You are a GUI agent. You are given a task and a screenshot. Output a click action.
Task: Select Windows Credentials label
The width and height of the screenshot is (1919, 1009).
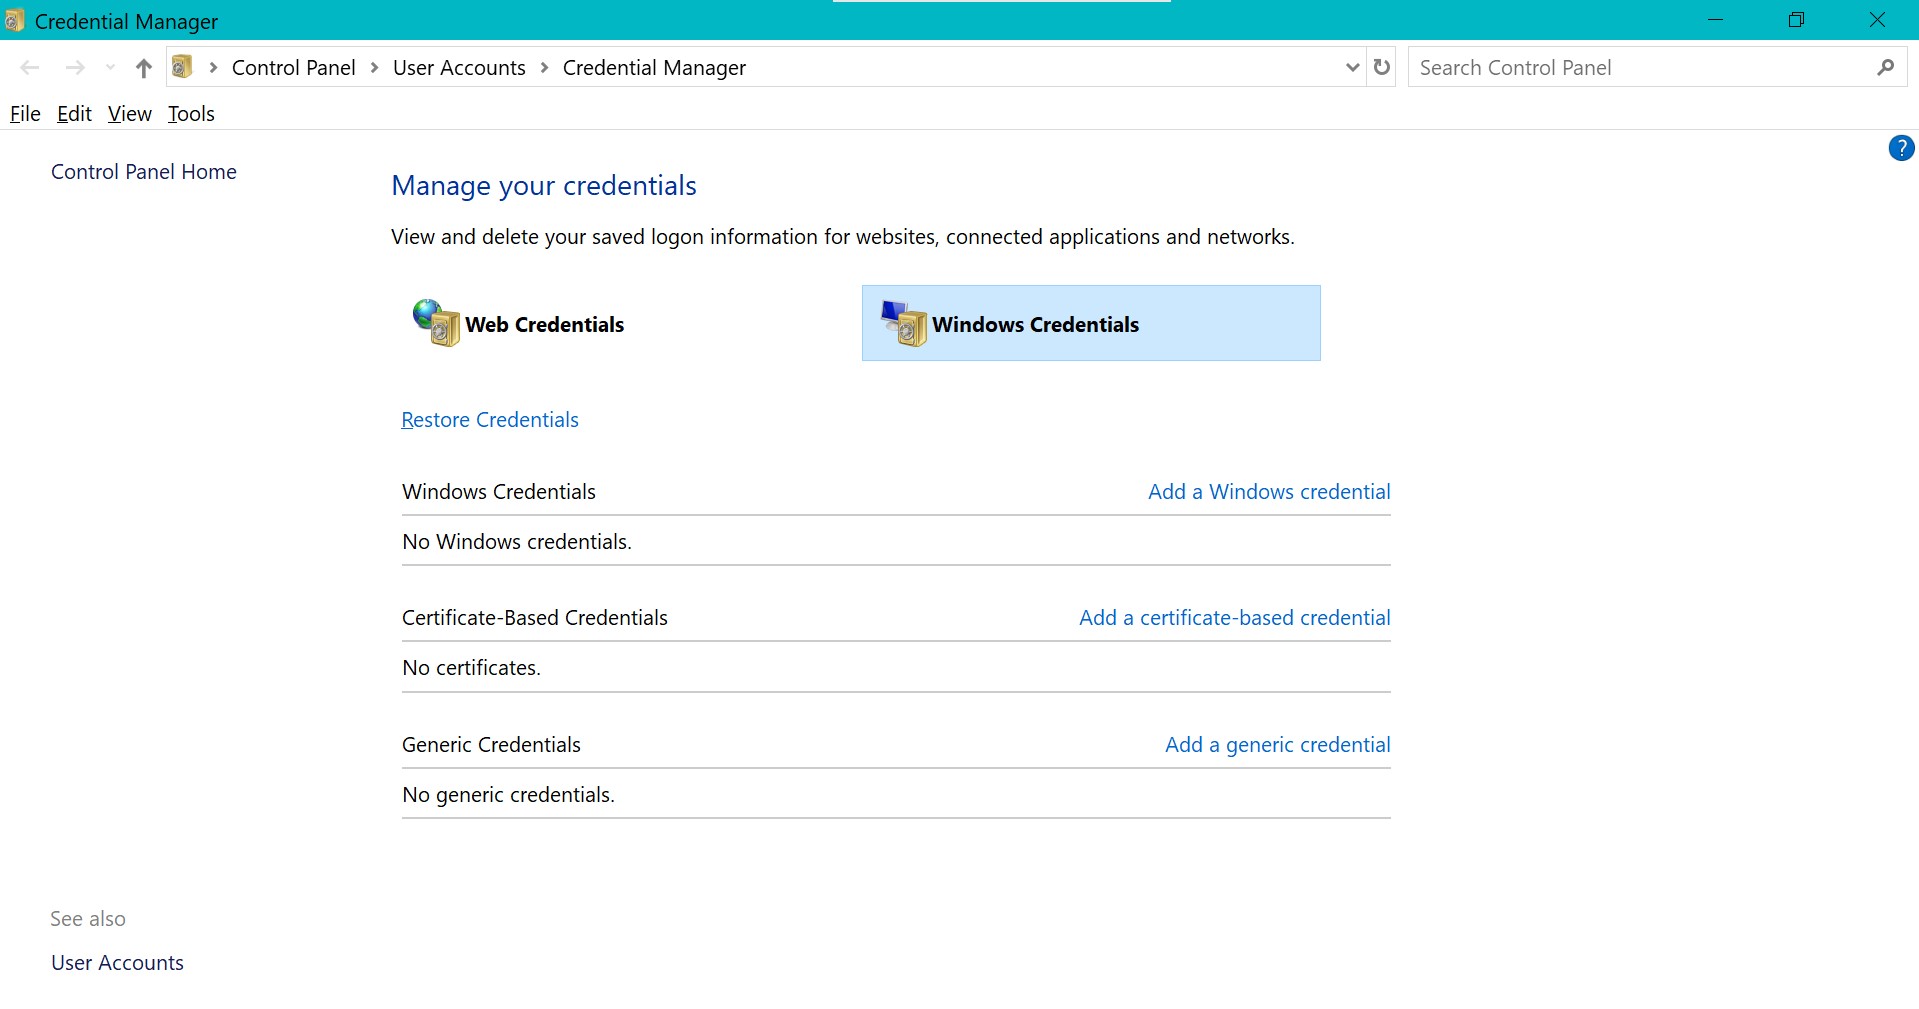point(1036,324)
